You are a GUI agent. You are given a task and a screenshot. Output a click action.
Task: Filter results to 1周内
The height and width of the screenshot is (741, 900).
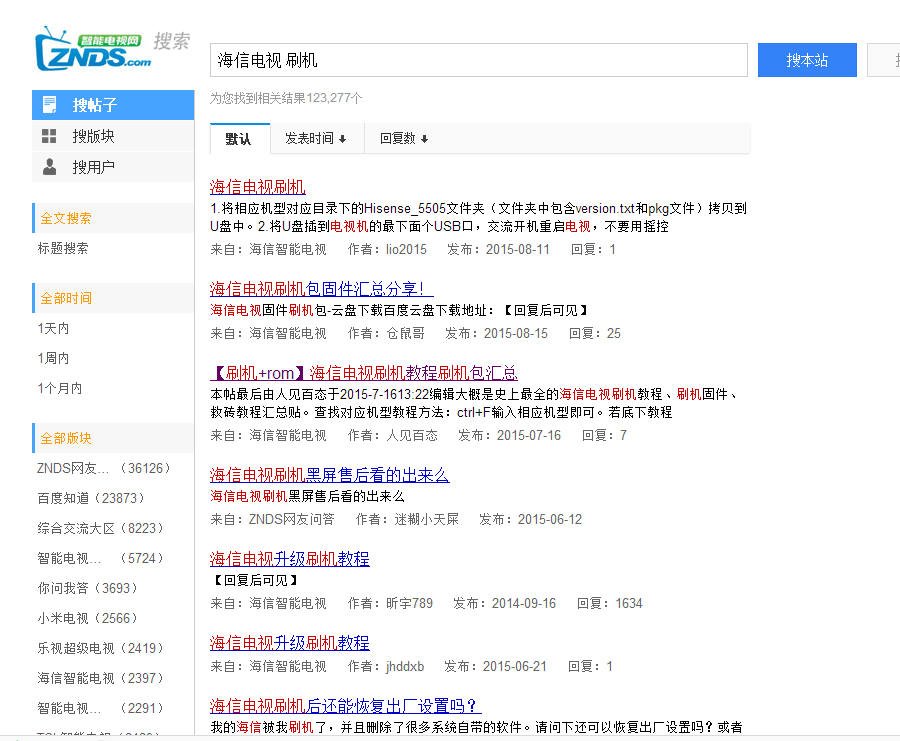53,358
